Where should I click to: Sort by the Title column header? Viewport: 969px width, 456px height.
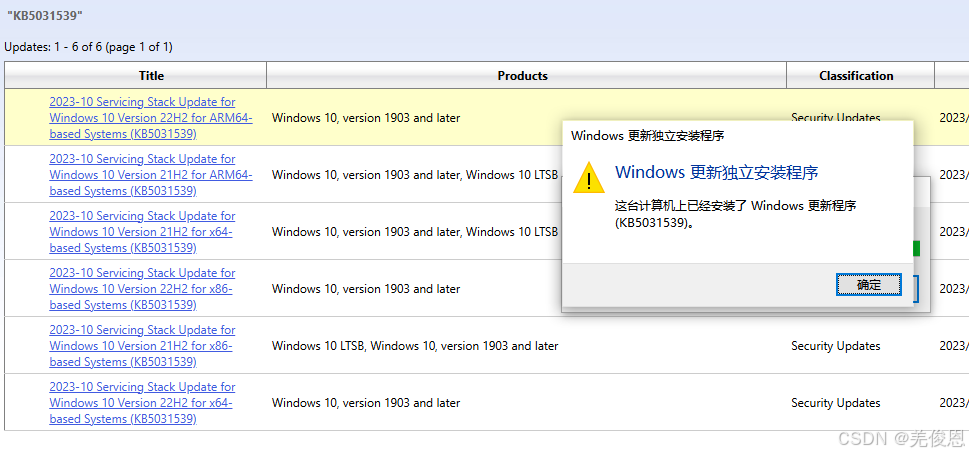tap(135, 75)
